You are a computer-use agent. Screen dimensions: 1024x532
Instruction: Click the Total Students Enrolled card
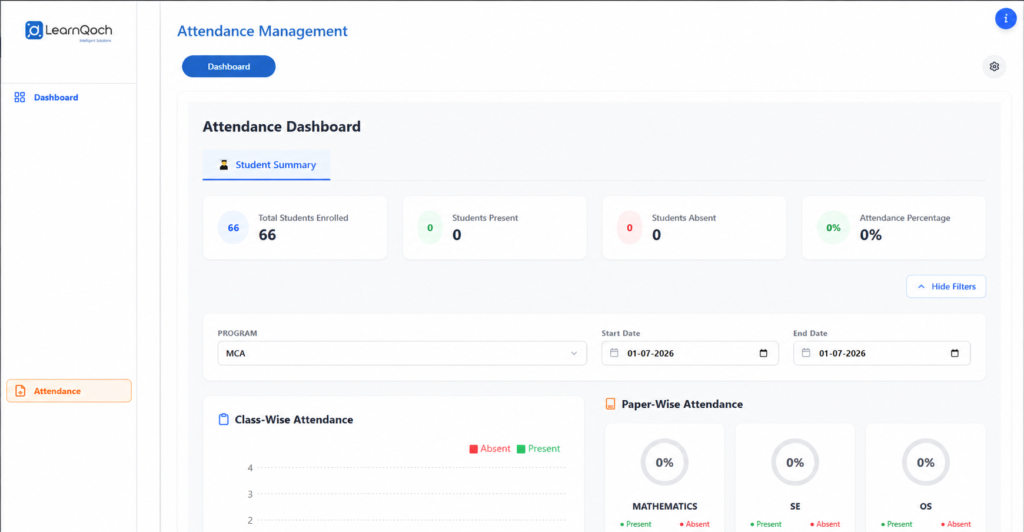tap(295, 228)
